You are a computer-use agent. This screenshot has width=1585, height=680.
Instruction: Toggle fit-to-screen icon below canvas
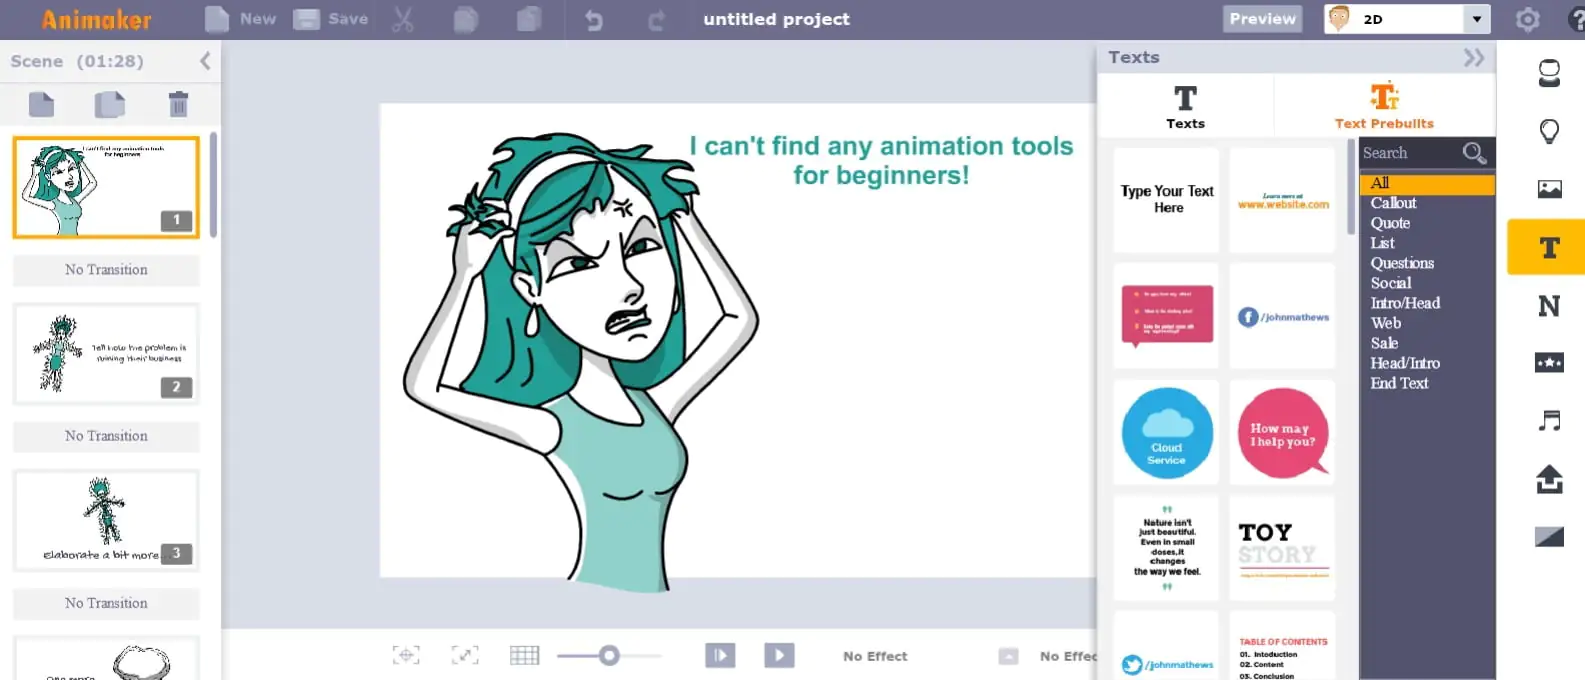pos(465,656)
